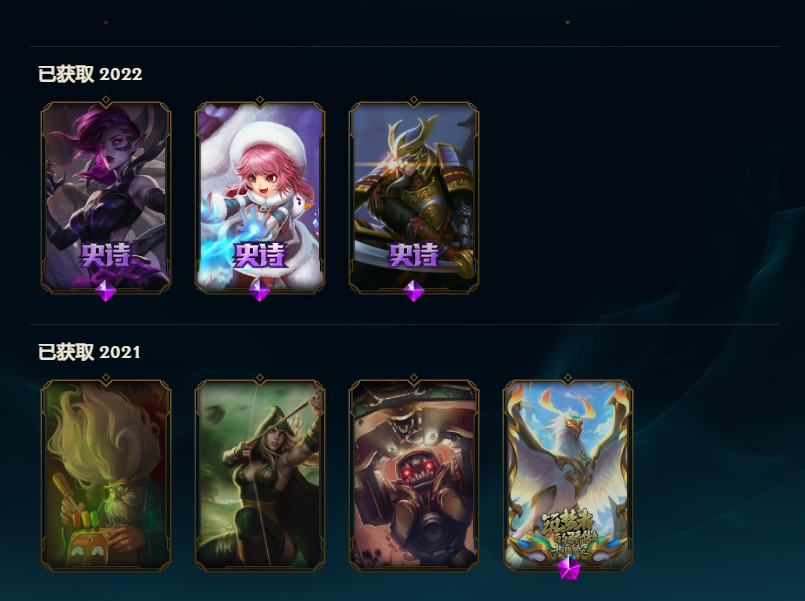Select the 已获取 2021 section heading
The width and height of the screenshot is (805, 601).
click(89, 352)
